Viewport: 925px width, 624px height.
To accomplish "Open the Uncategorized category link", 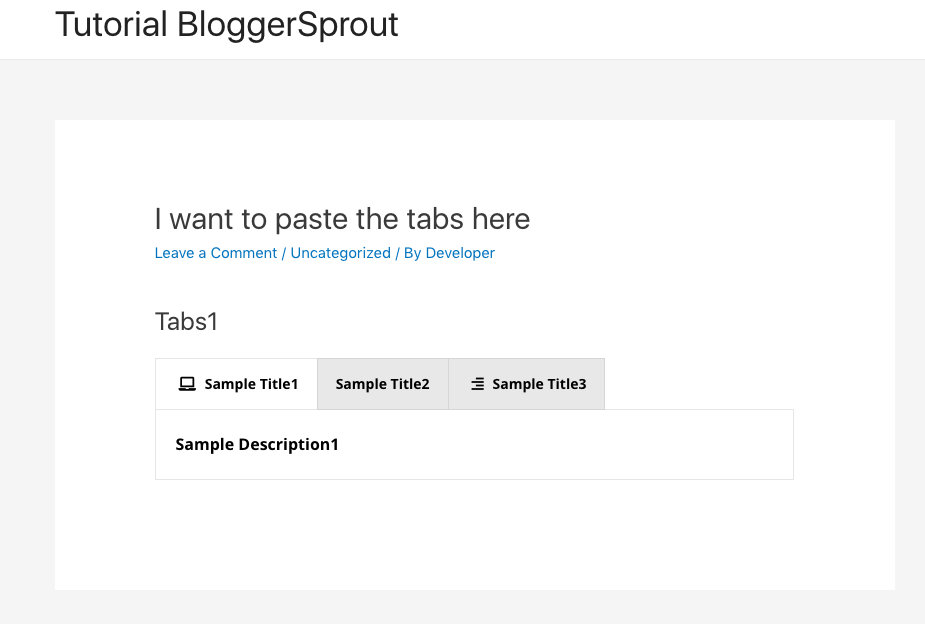I will click(340, 253).
